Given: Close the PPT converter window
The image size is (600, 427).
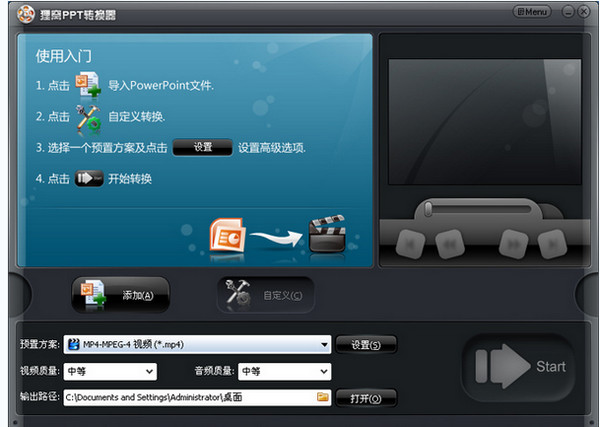Looking at the screenshot, I should pos(584,12).
